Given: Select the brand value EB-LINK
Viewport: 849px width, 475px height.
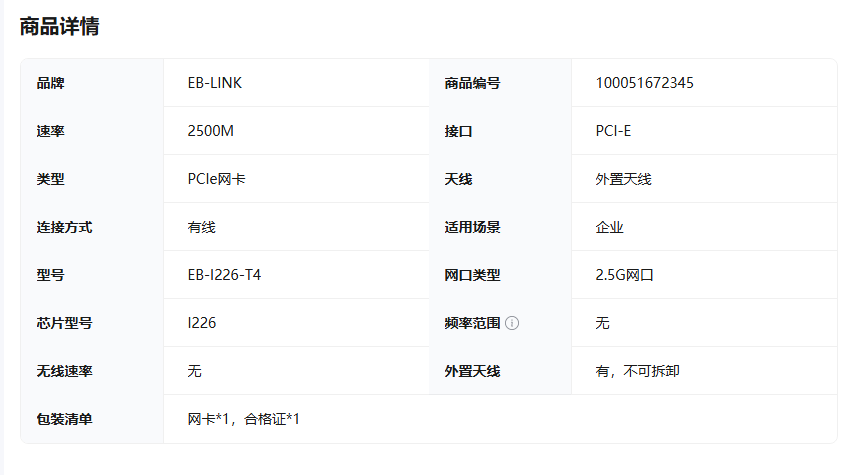Looking at the screenshot, I should coord(214,83).
